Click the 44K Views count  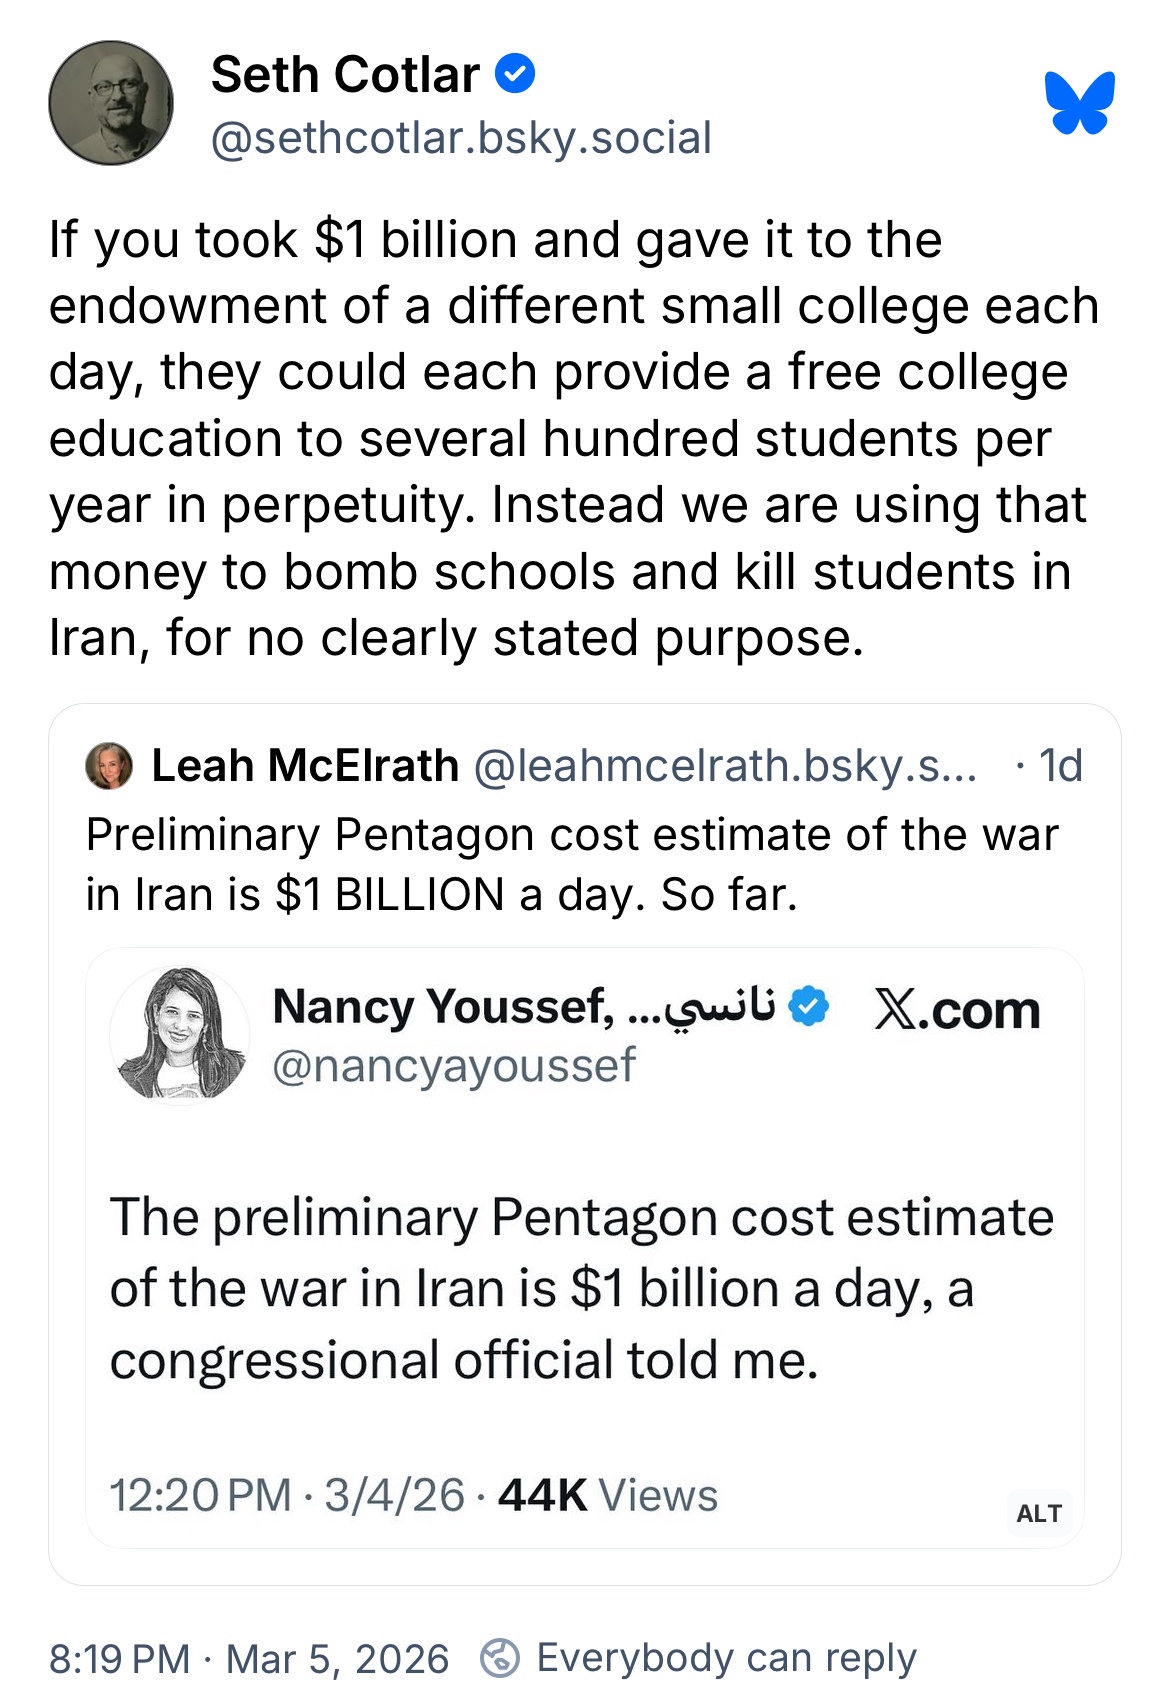608,1496
